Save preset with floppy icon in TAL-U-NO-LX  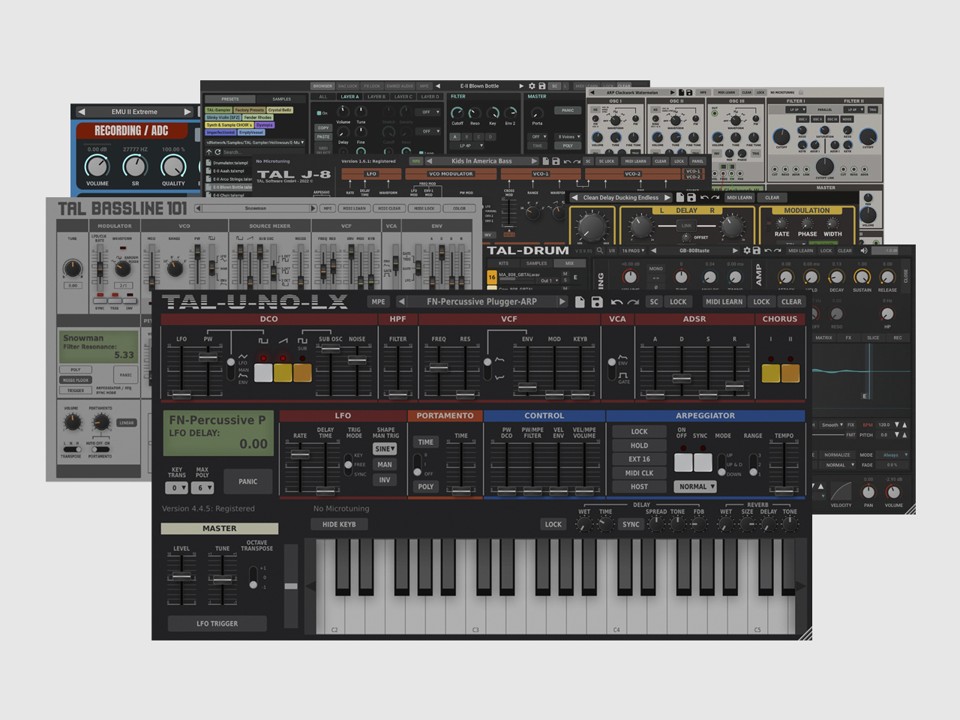pyautogui.click(x=596, y=302)
